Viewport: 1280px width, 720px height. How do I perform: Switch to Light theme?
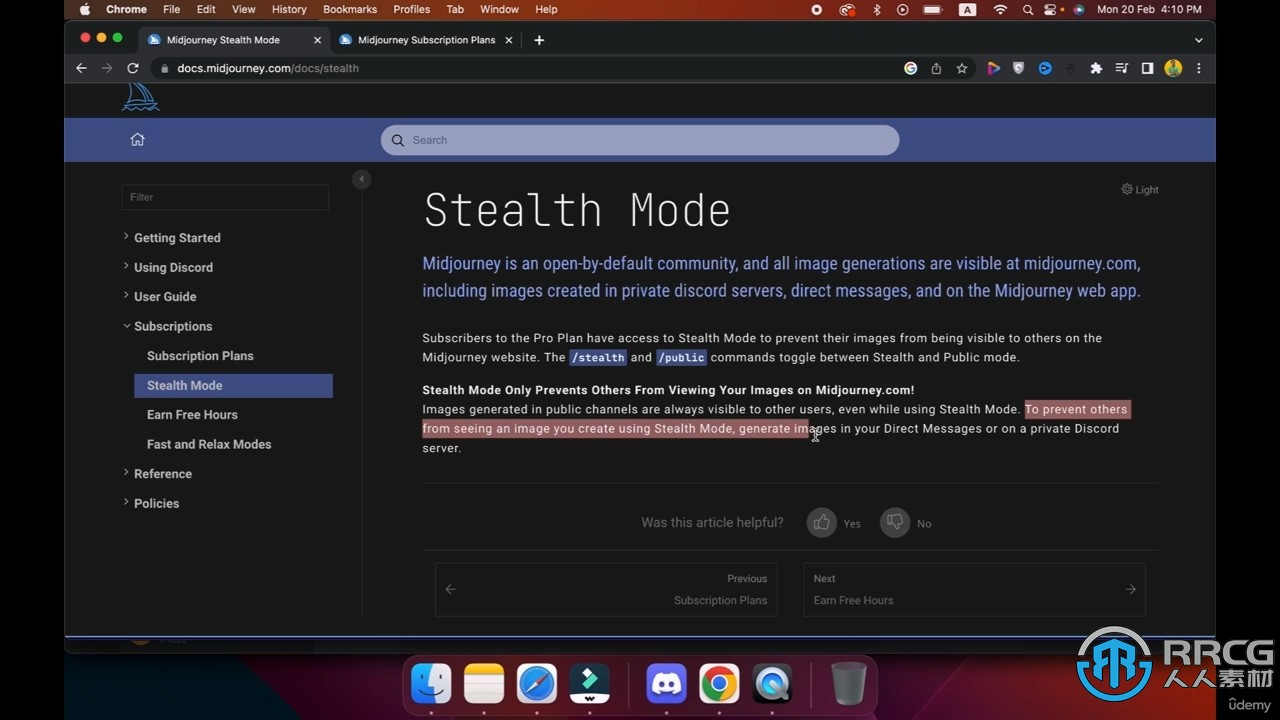click(1140, 189)
